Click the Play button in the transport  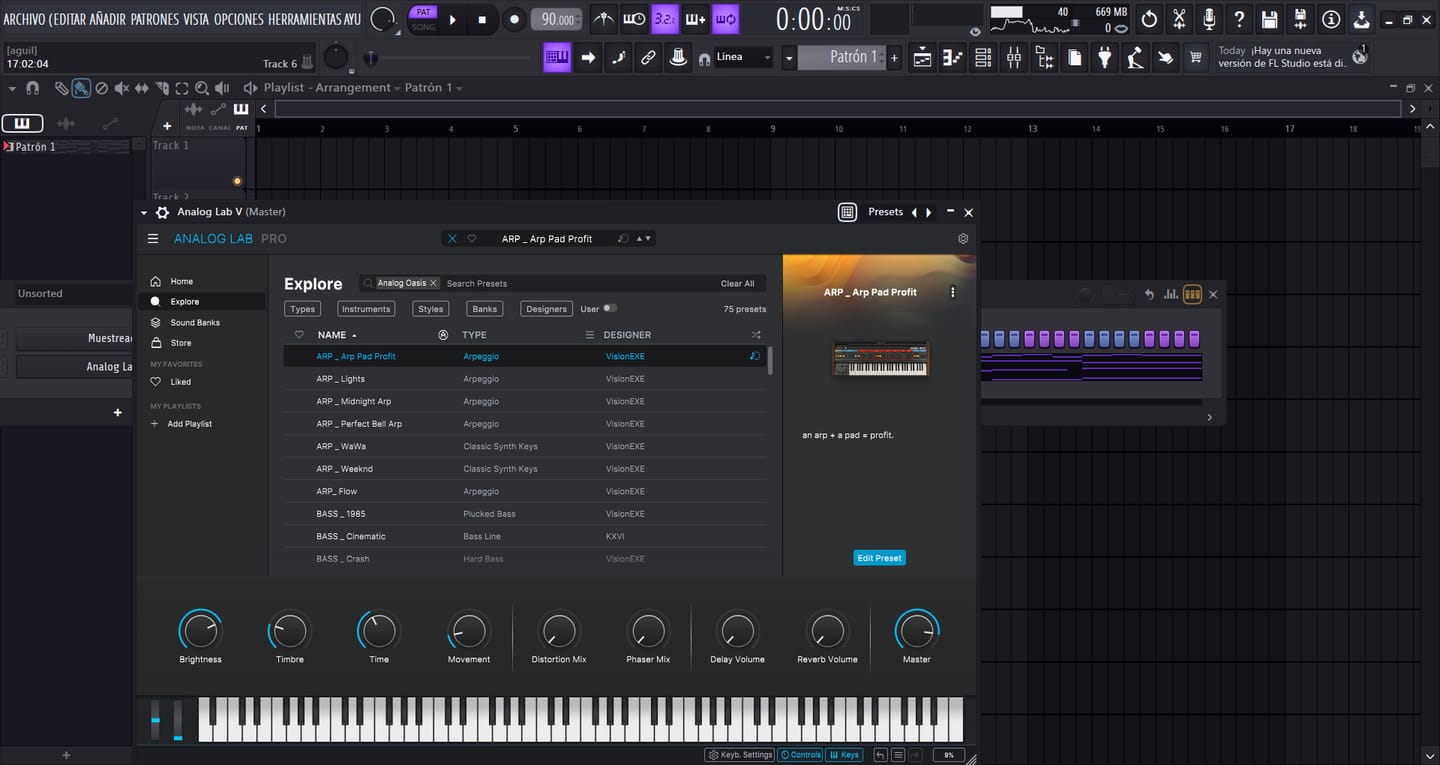tap(453, 19)
